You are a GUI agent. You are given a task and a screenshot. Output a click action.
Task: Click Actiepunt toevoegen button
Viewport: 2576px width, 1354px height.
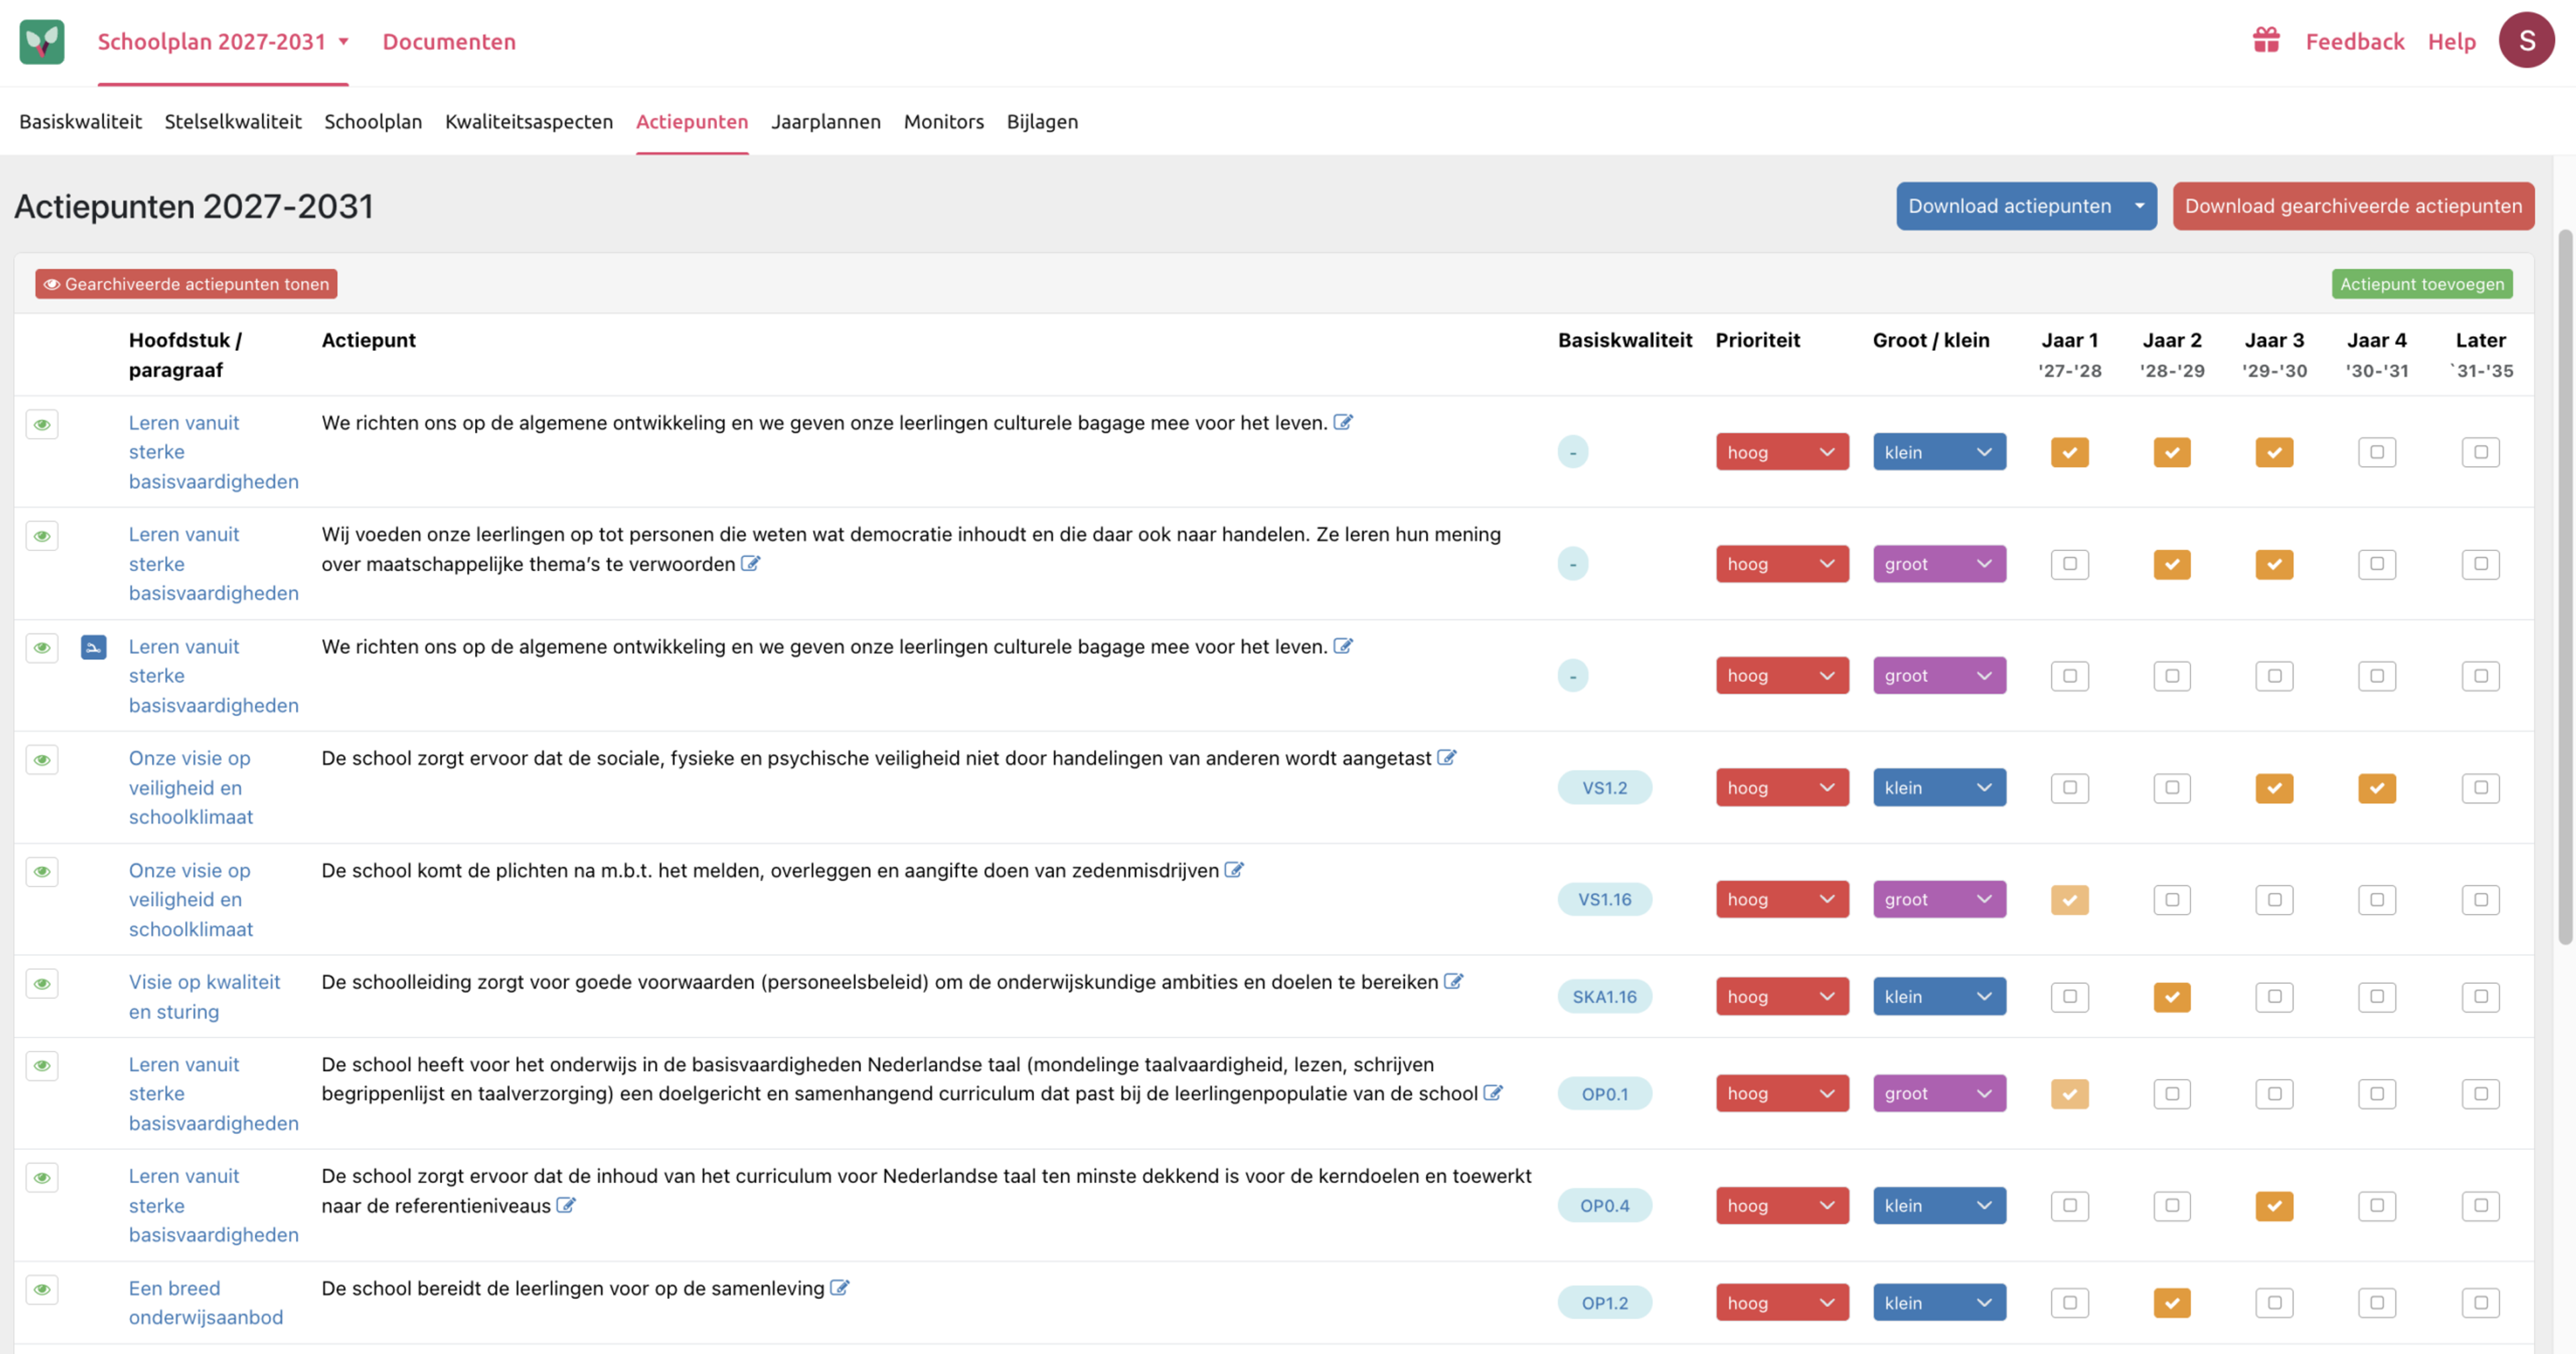pos(2421,284)
